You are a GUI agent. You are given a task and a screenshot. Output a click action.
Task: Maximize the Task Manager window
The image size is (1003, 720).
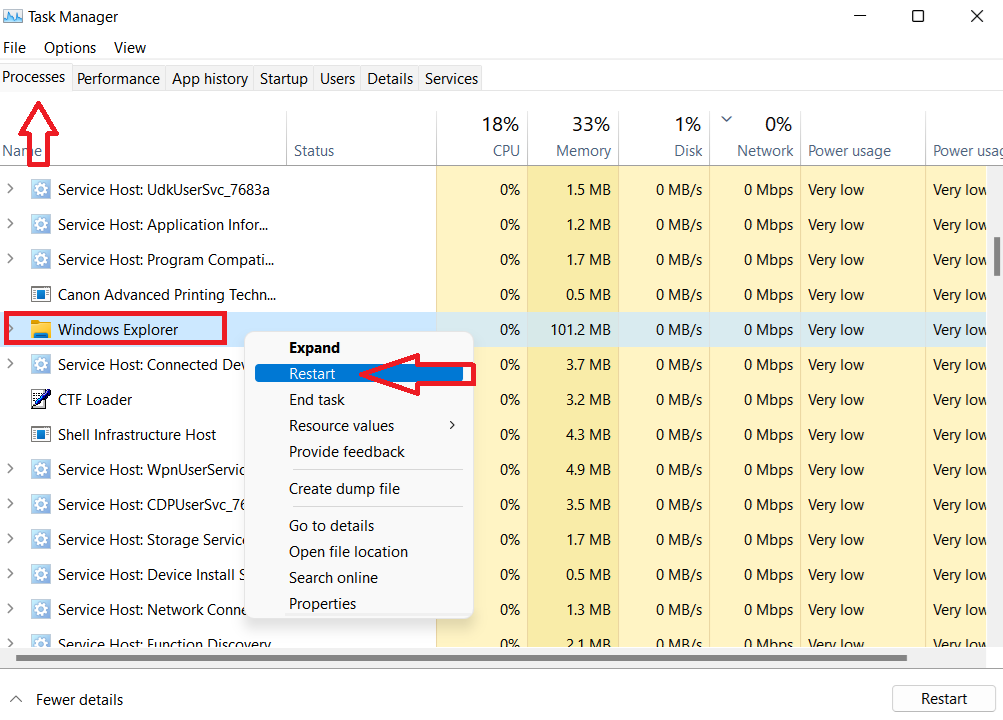(x=918, y=16)
